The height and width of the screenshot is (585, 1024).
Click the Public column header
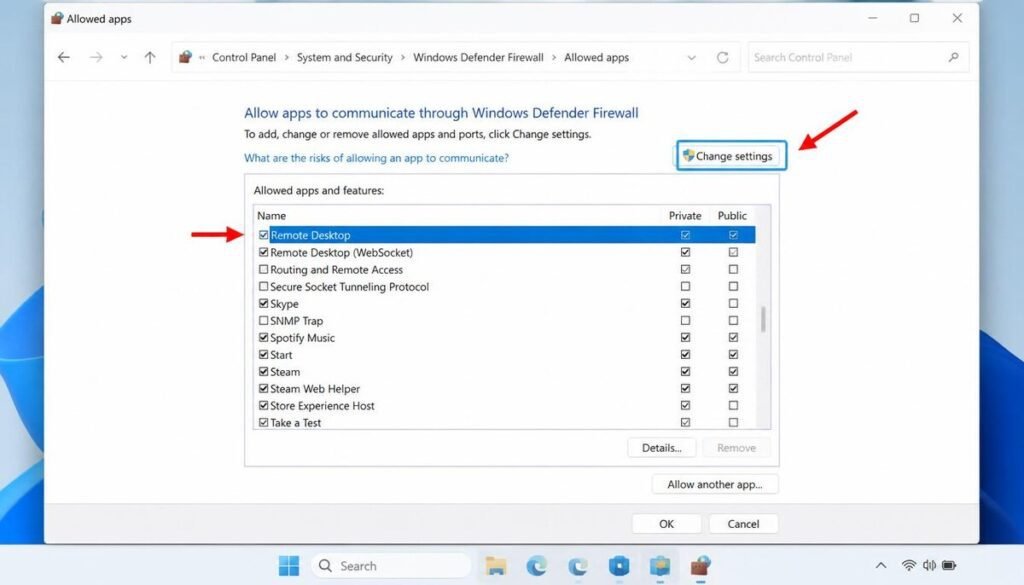(732, 215)
